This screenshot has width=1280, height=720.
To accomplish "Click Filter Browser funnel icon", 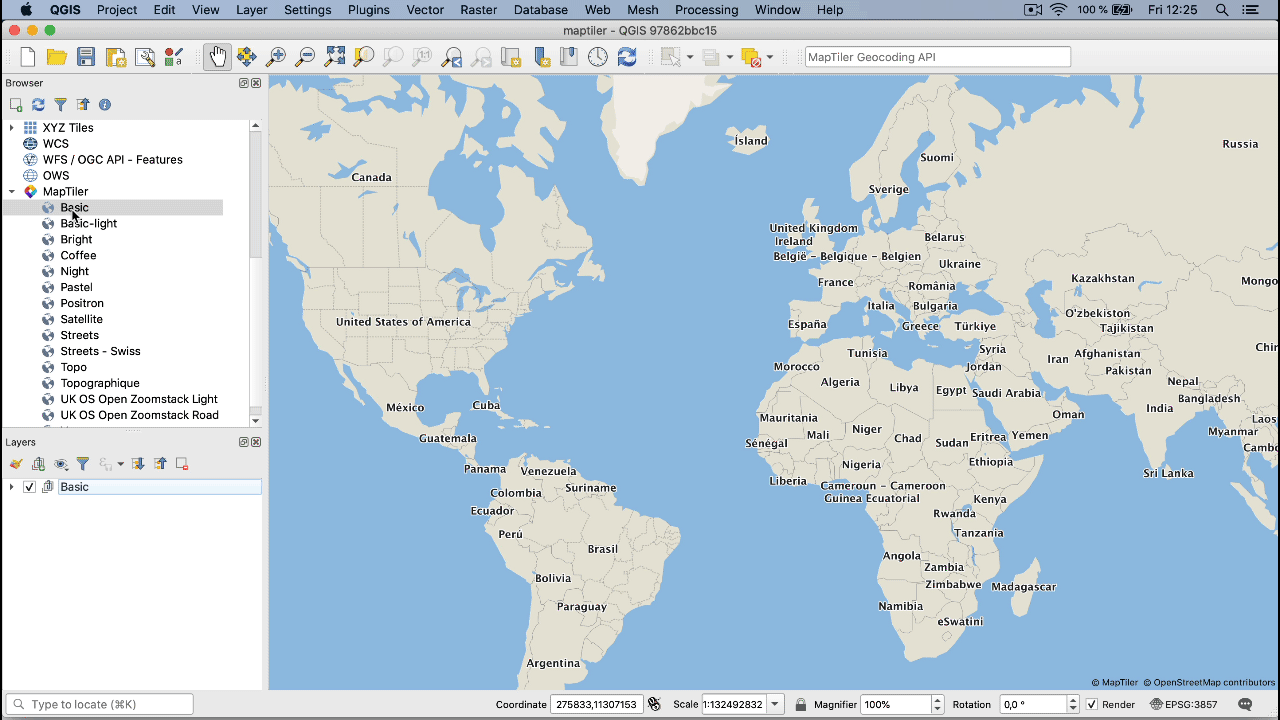I will [60, 104].
